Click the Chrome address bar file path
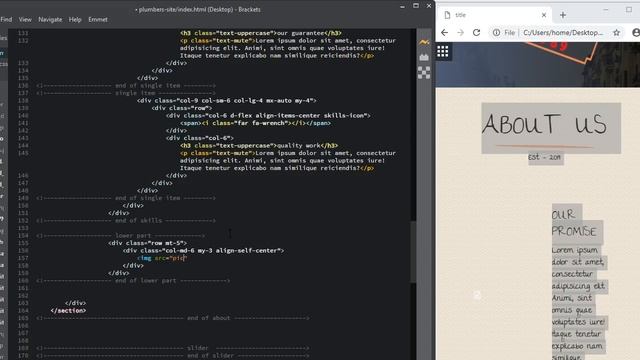The height and width of the screenshot is (360, 640). click(x=562, y=32)
